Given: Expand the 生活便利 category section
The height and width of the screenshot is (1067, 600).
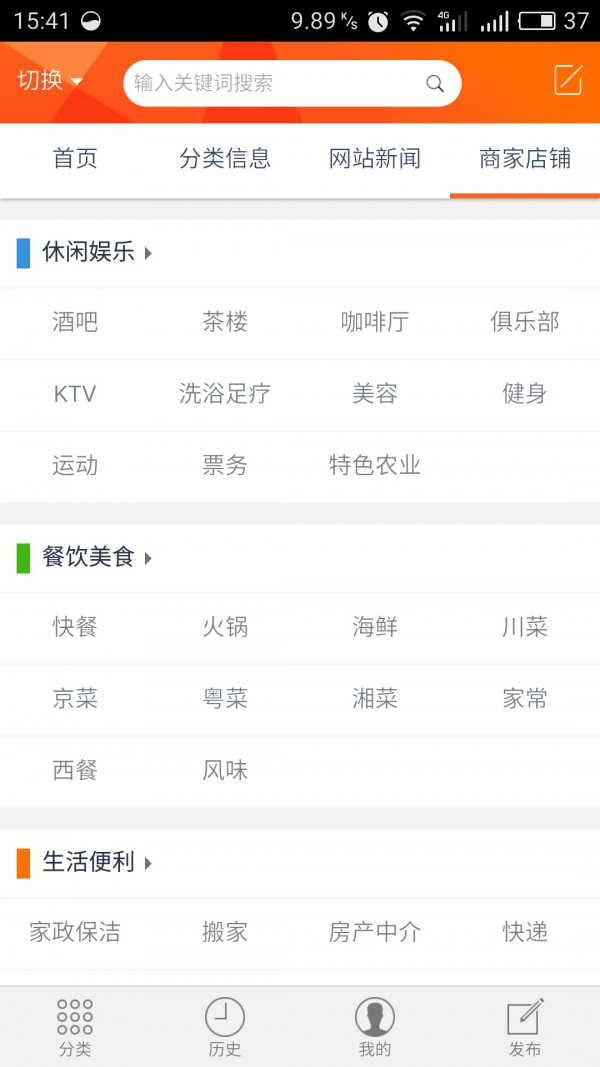Looking at the screenshot, I should 90,862.
